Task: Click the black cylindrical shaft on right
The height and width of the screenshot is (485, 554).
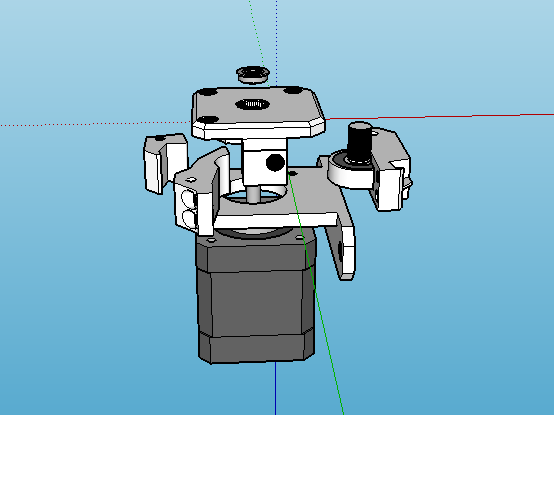Action: [x=360, y=141]
